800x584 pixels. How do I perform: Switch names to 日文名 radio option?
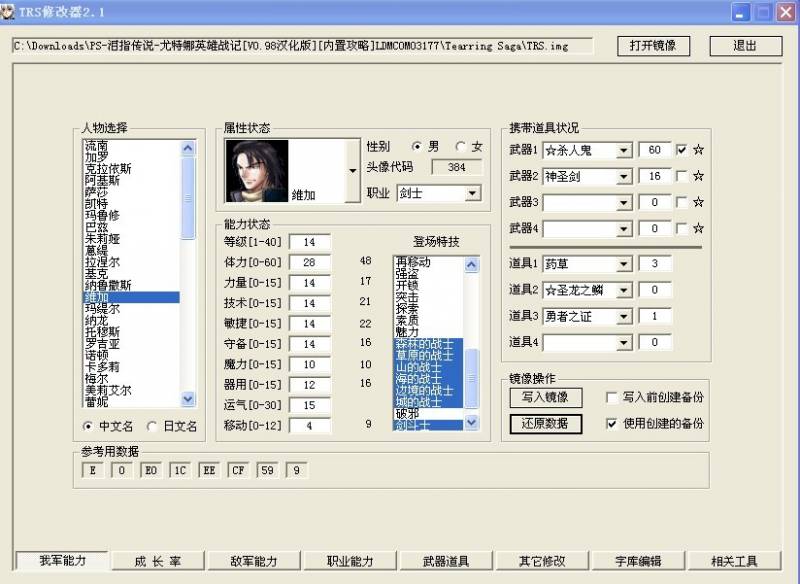click(x=152, y=426)
